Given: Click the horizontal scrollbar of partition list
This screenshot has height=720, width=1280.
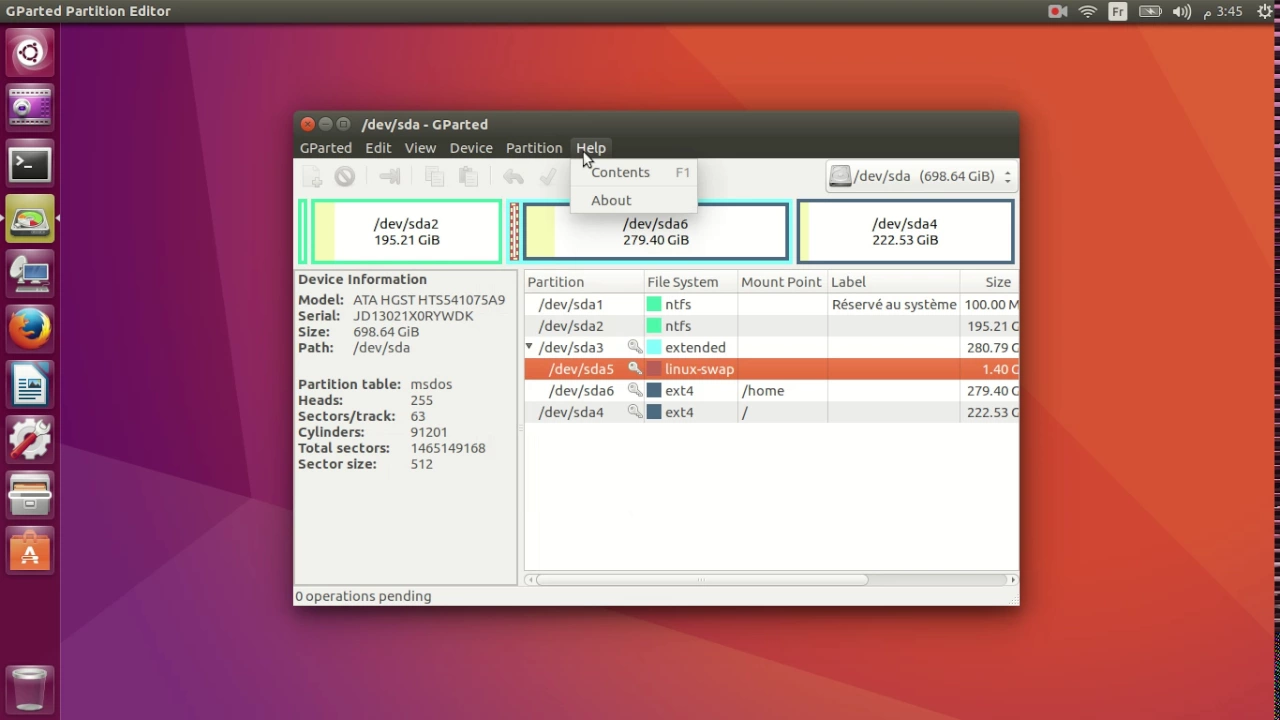Looking at the screenshot, I should pos(702,580).
